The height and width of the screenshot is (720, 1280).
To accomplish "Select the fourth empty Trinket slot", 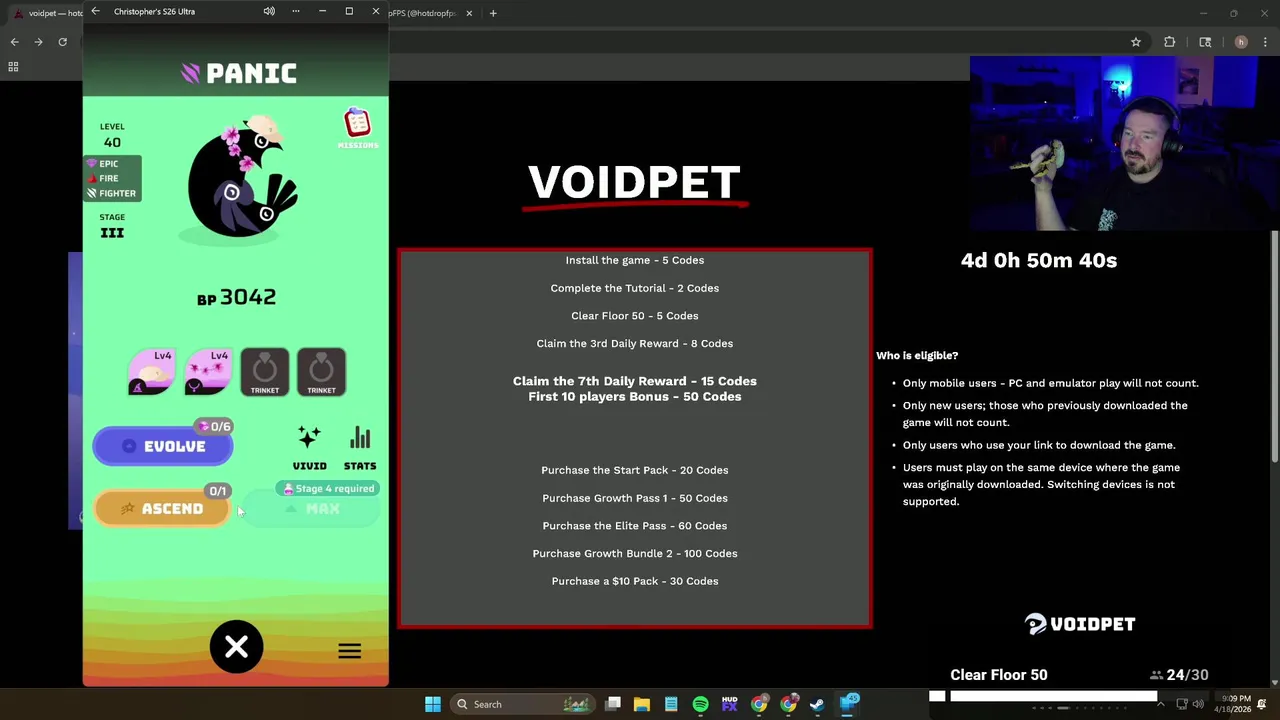I will 321,372.
